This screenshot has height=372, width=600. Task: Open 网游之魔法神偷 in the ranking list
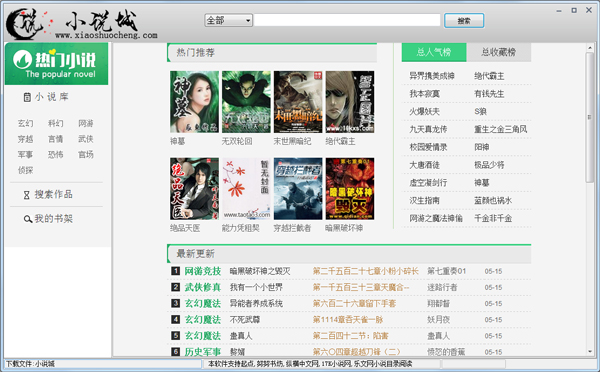pos(436,218)
